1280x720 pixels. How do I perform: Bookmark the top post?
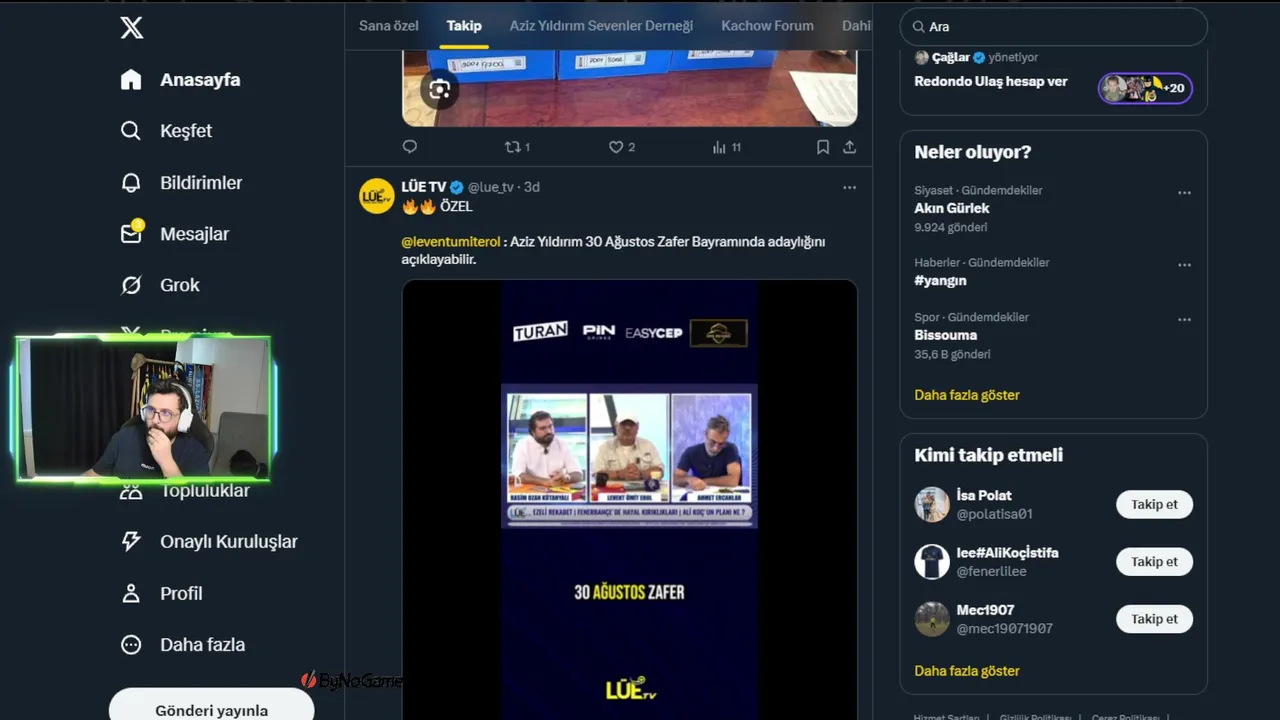[822, 147]
